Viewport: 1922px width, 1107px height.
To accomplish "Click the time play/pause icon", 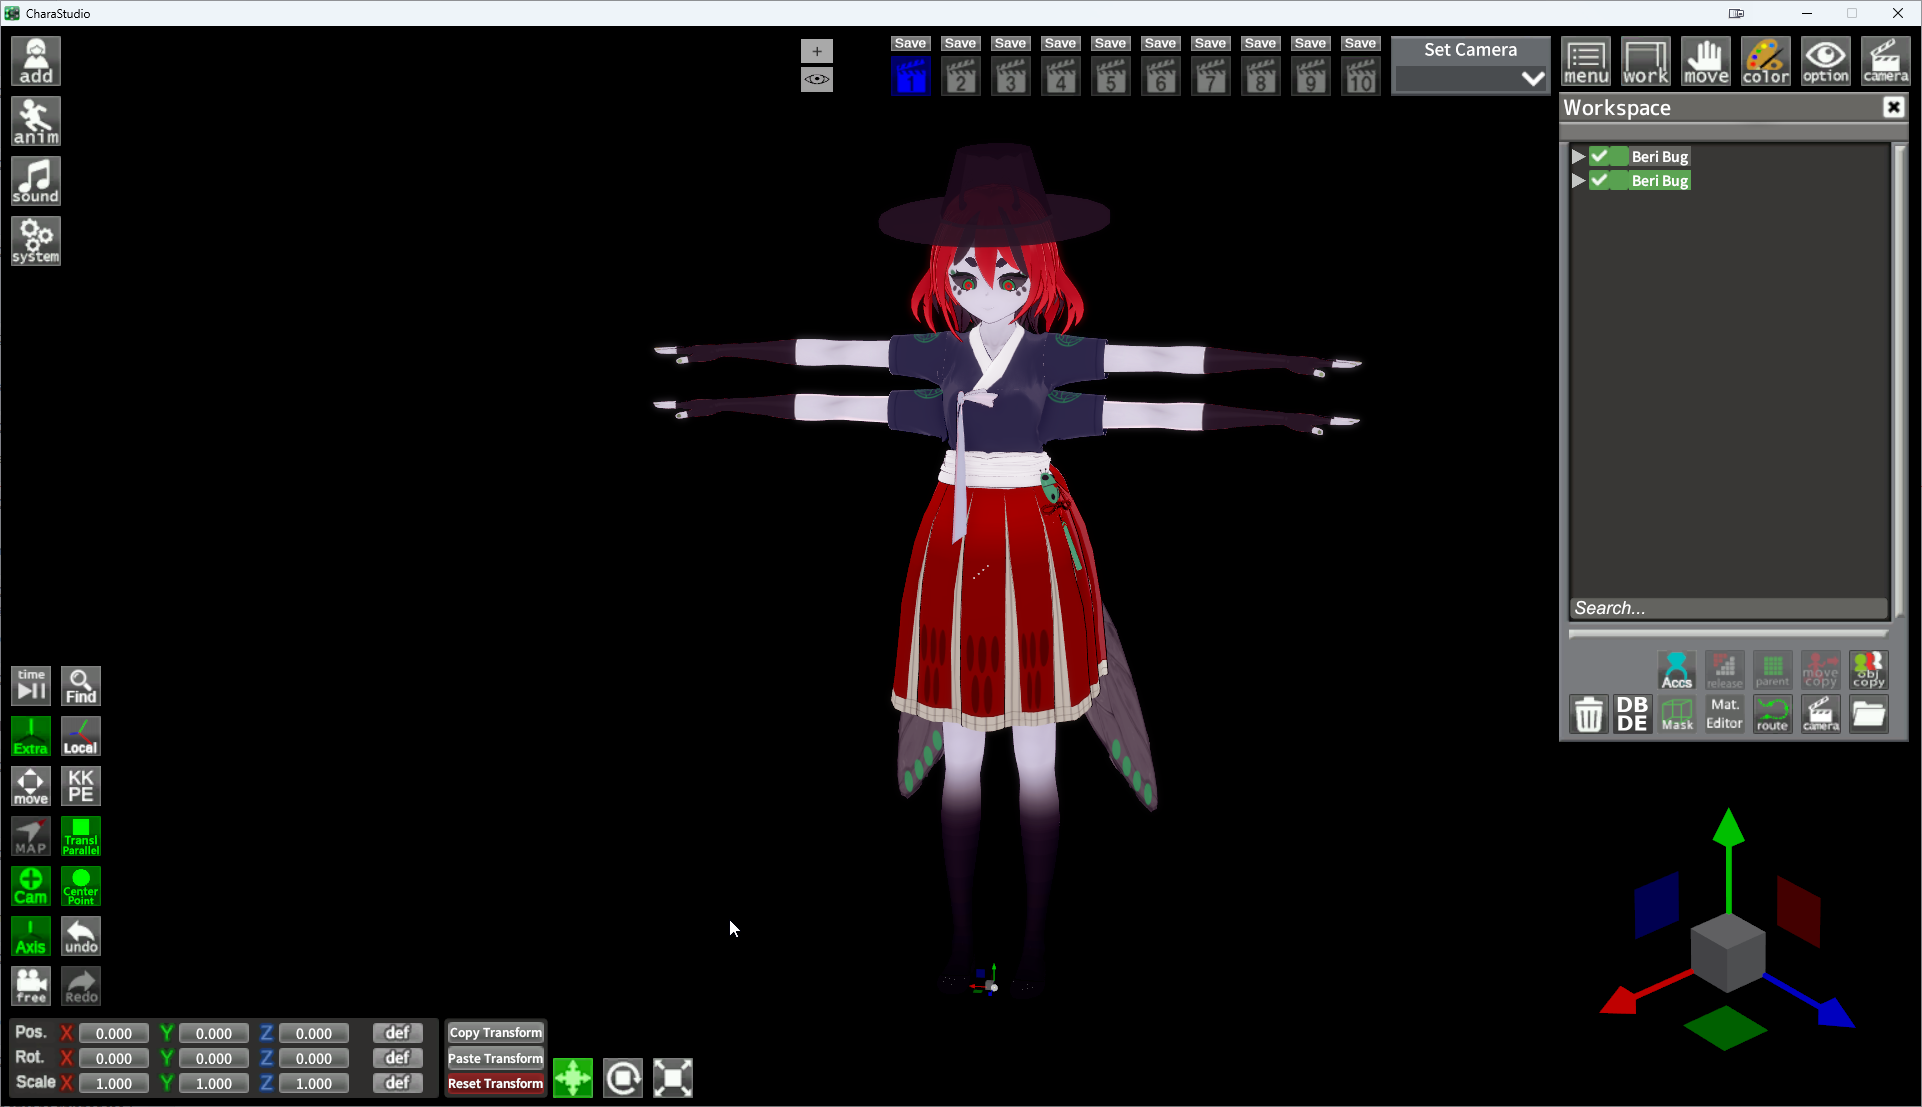I will coord(31,686).
